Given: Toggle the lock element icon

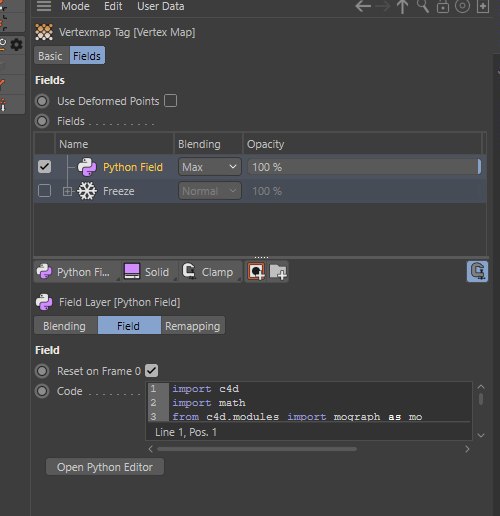Looking at the screenshot, I should tap(443, 7).
